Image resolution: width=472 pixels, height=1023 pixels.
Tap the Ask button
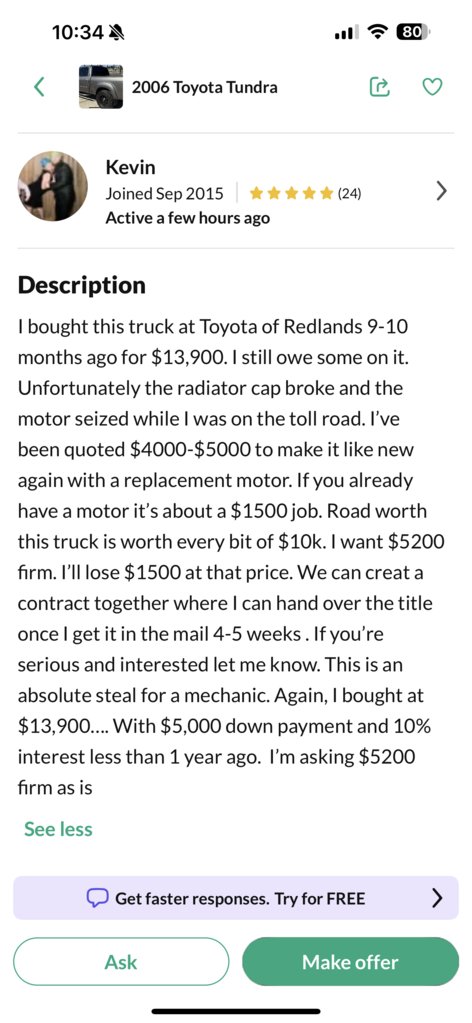coord(121,962)
